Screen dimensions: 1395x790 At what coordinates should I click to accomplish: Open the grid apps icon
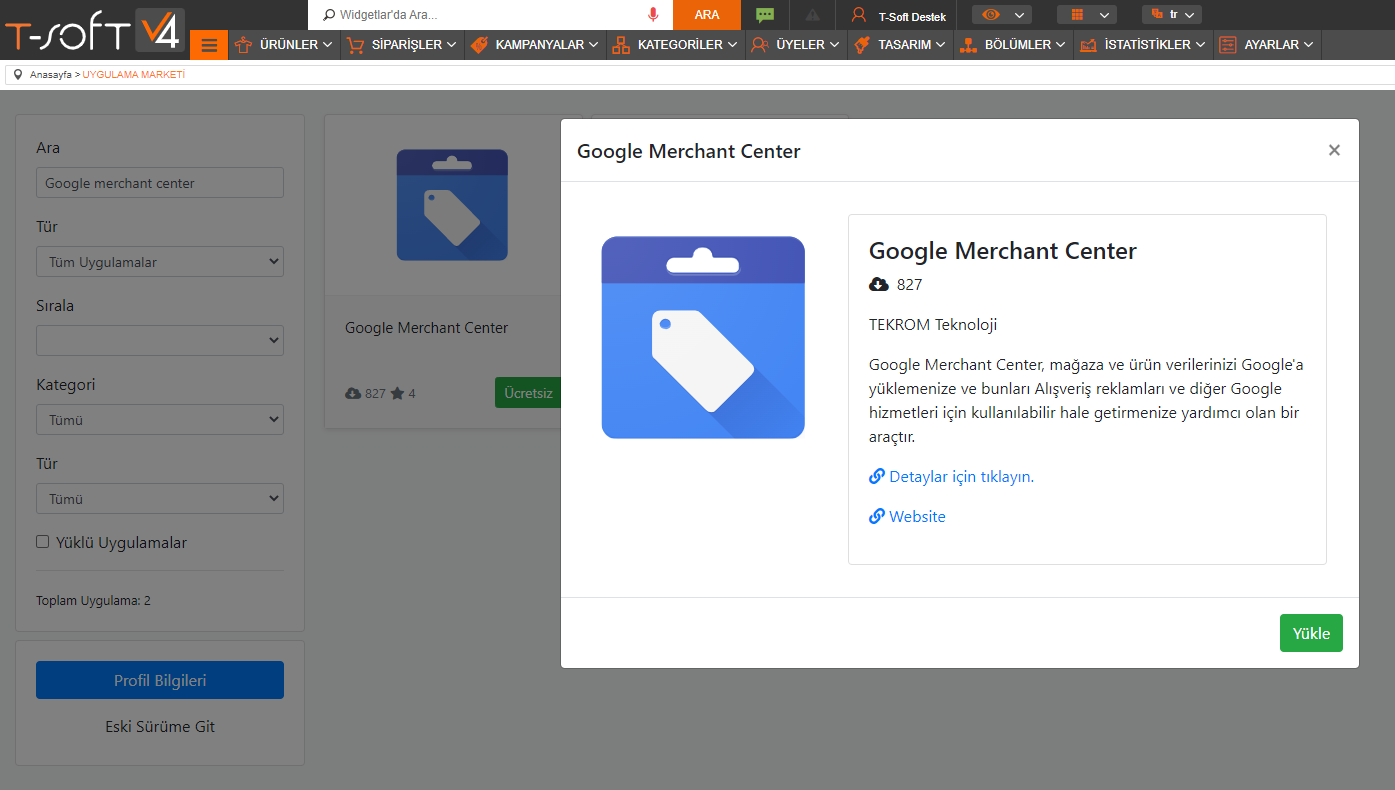[1077, 14]
